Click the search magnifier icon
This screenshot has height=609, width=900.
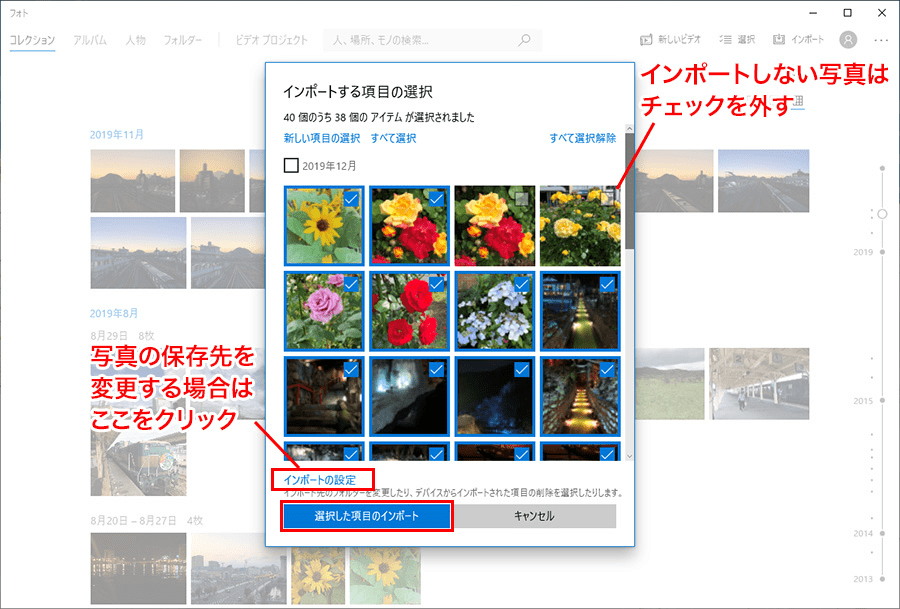tap(524, 40)
